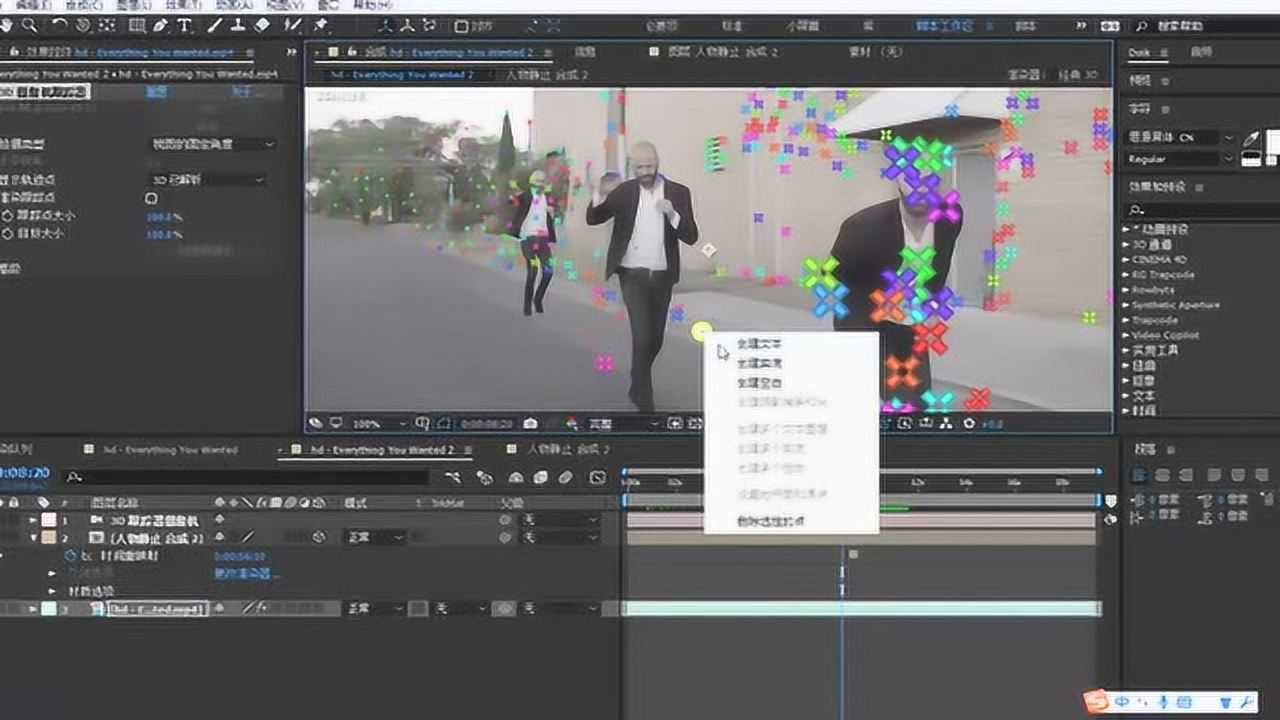Hide the hd mp4 footage layer
1280x720 pixels.
coord(4,608)
